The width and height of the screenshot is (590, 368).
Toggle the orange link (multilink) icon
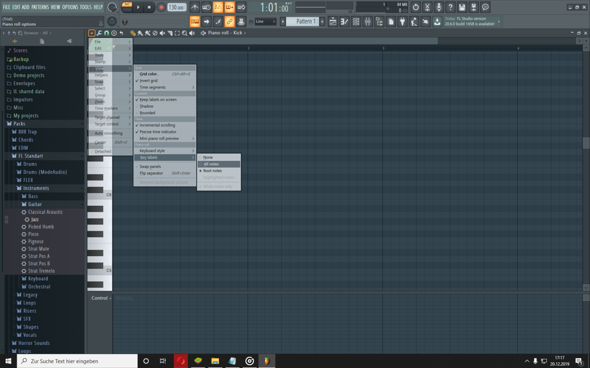coord(230,21)
